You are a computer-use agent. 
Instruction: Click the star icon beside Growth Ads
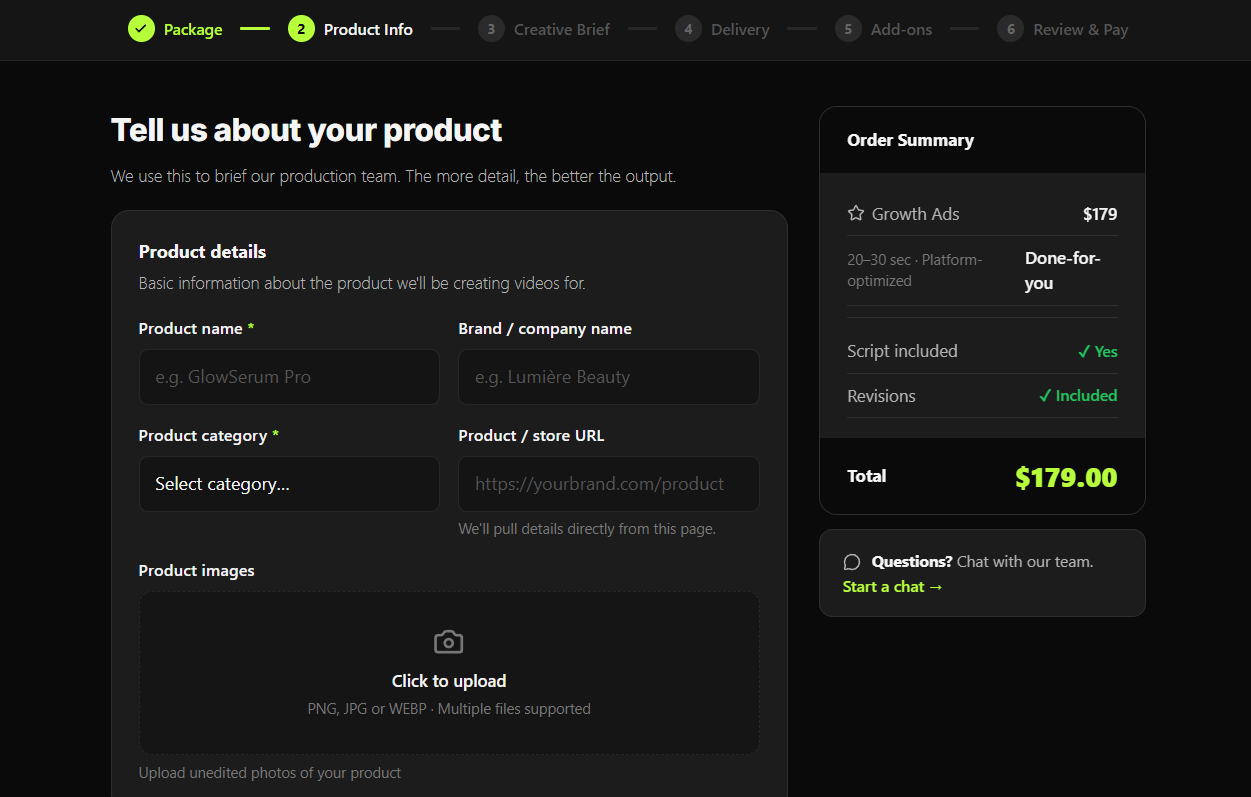(x=856, y=213)
